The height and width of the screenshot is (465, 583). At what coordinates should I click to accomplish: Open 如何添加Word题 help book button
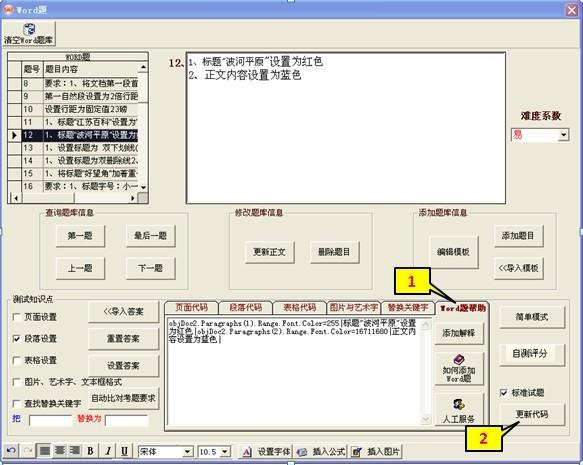(x=459, y=368)
